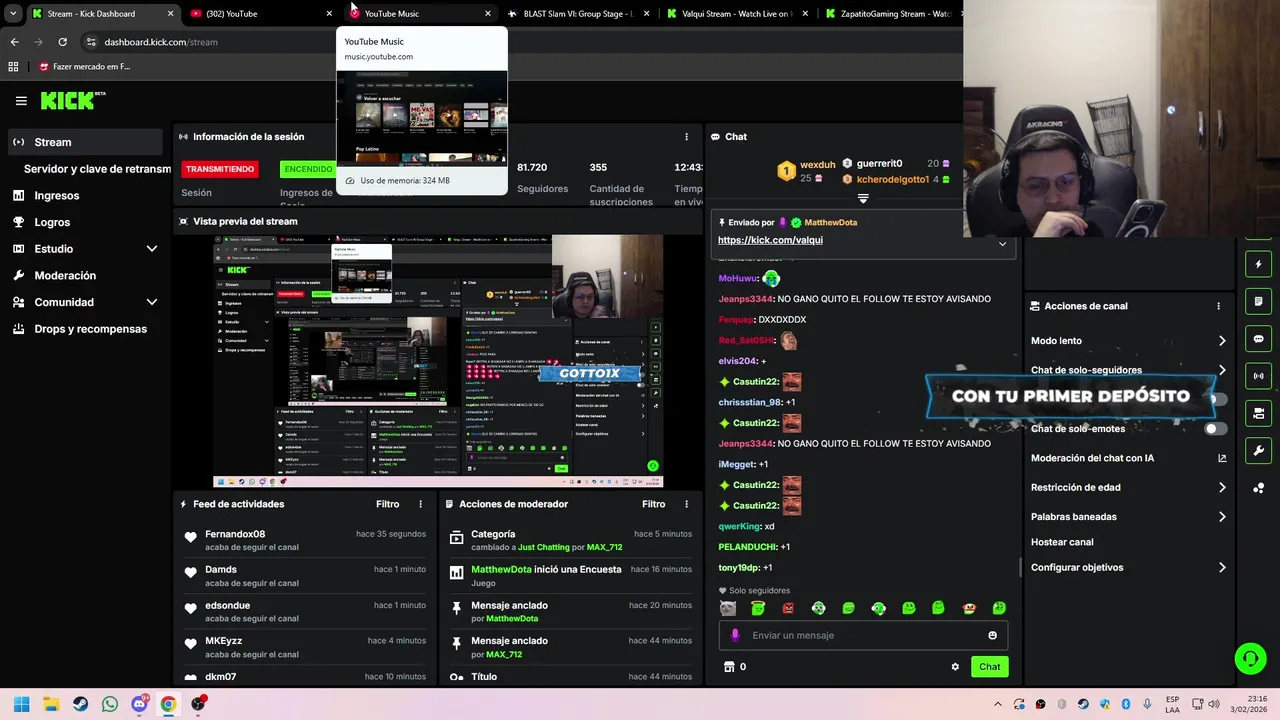The width and height of the screenshot is (1280, 720).
Task: Open the Feed de actividades three-dot menu
Action: [420, 504]
